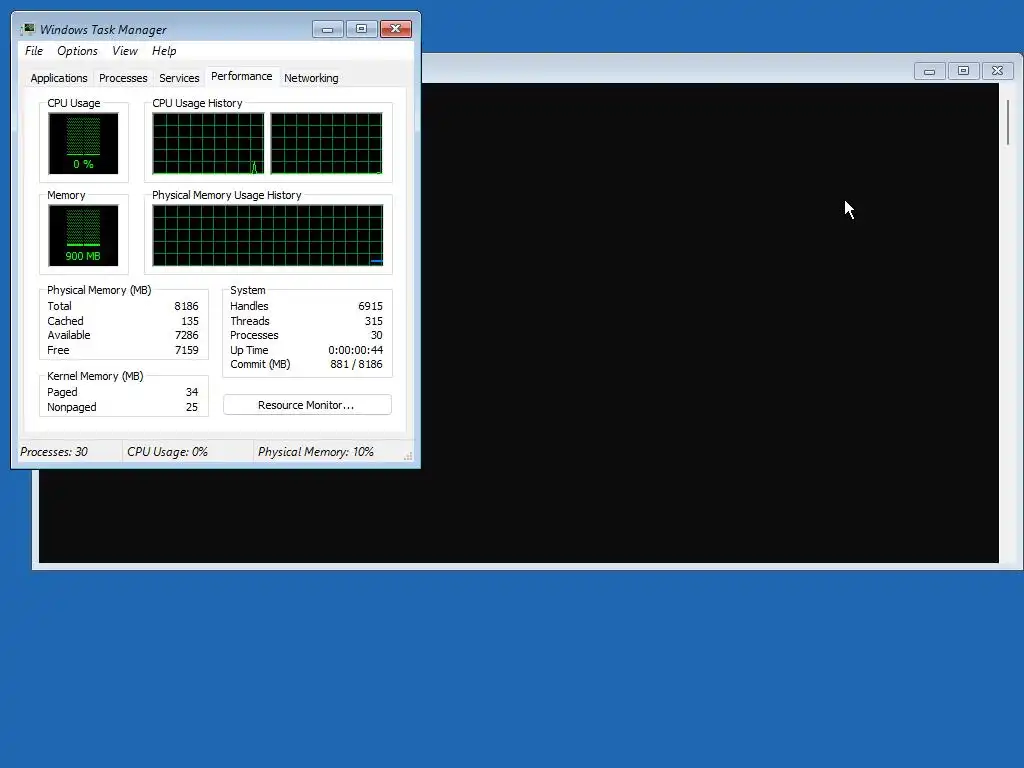Click the Total physical memory value 8186
This screenshot has width=1024, height=768.
click(x=186, y=306)
